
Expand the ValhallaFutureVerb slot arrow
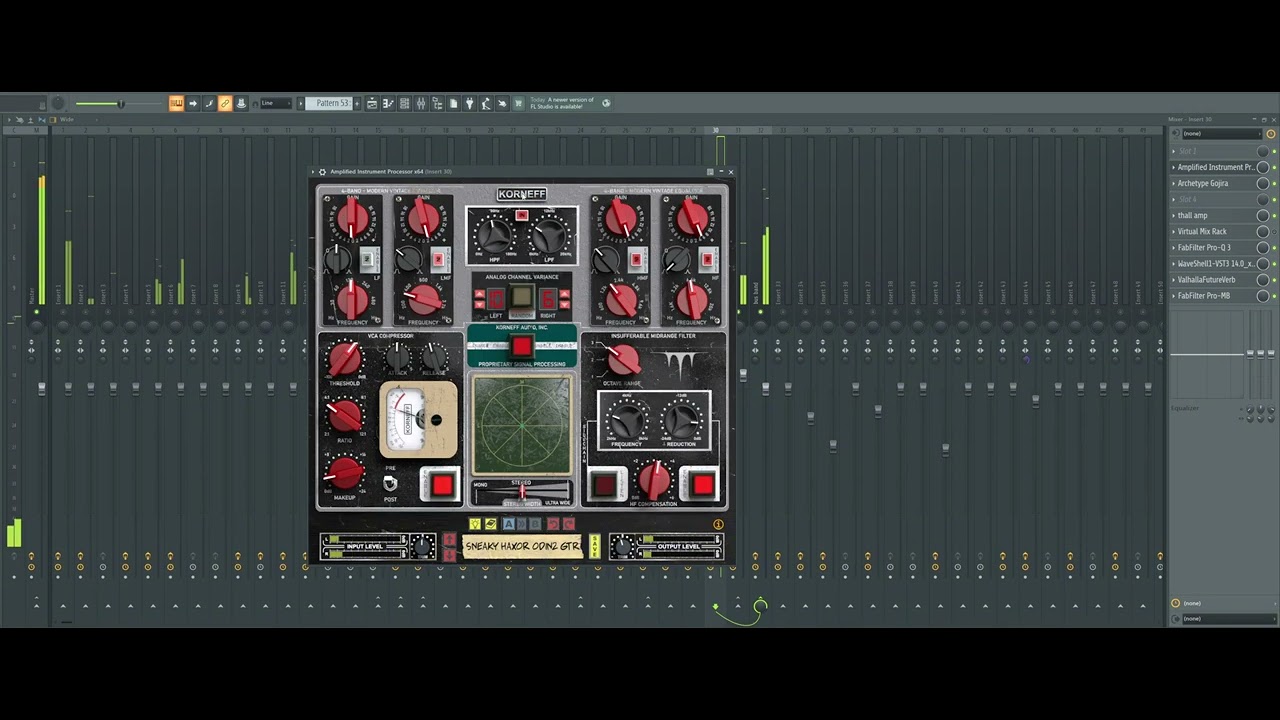[1174, 279]
